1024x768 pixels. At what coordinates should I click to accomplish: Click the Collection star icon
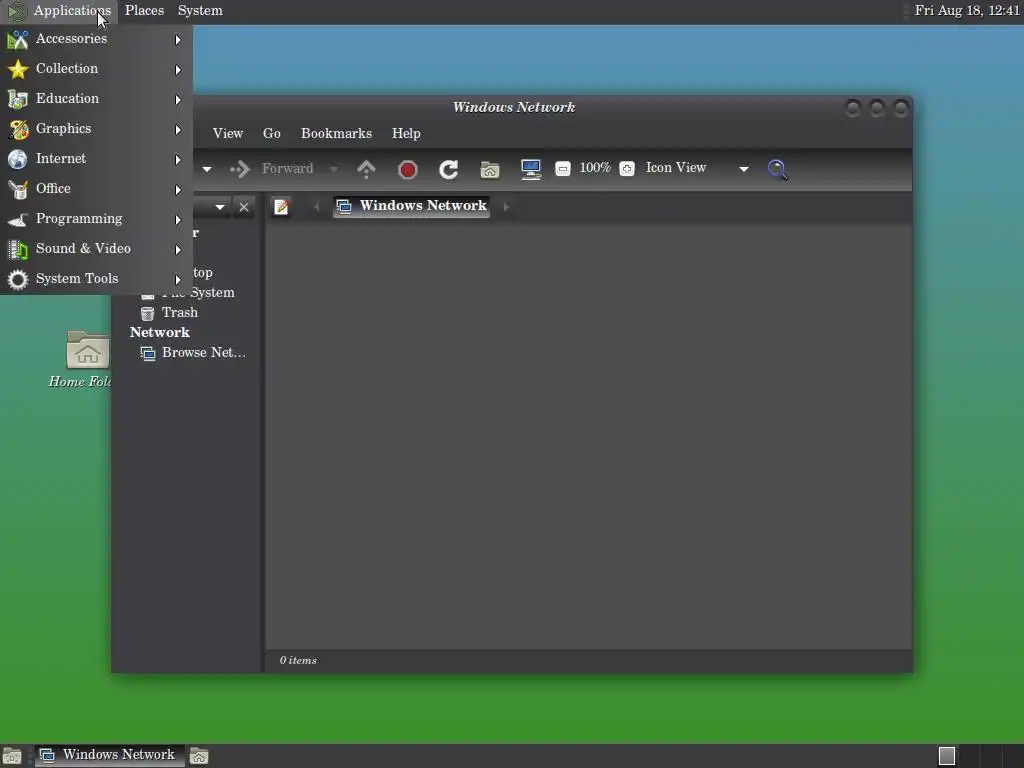[x=18, y=69]
